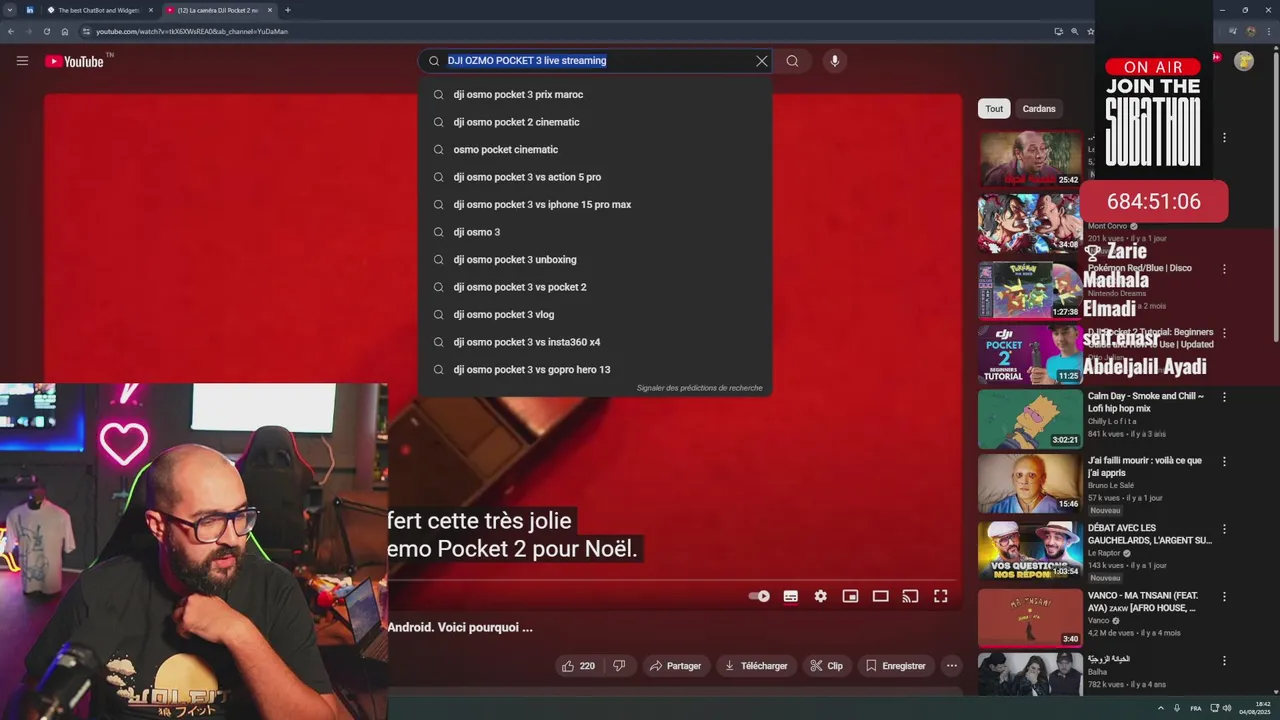Click the Télécharger download button
The image size is (1280, 720).
point(756,666)
